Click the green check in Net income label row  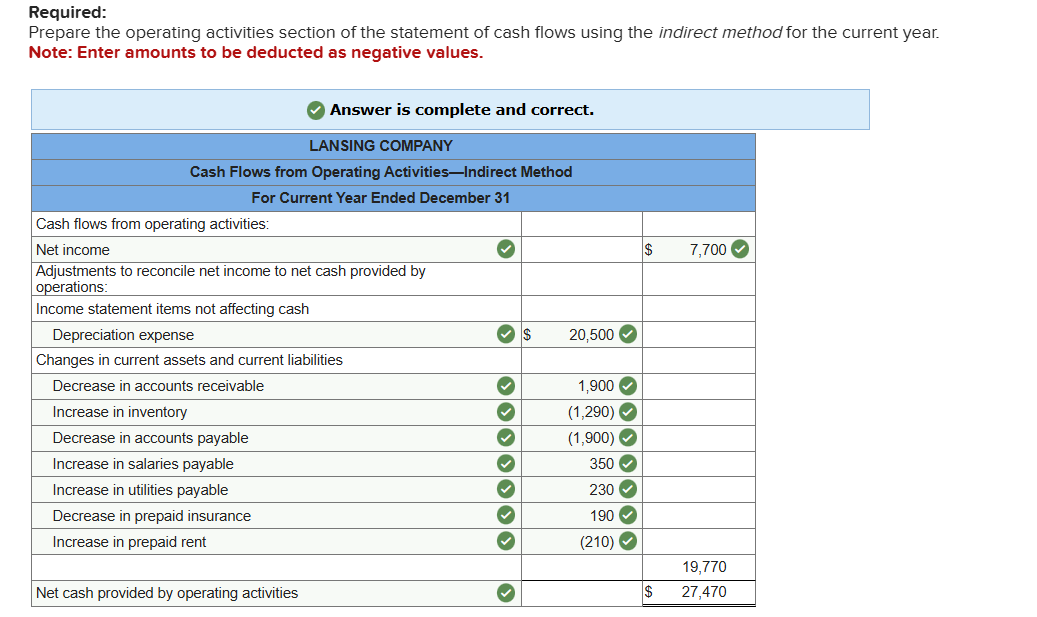pyautogui.click(x=506, y=249)
